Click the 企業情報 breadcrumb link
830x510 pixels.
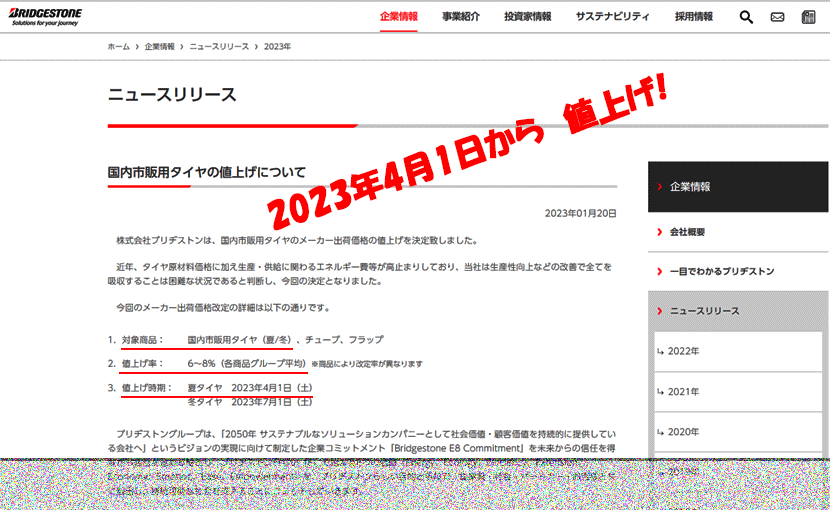[x=159, y=47]
